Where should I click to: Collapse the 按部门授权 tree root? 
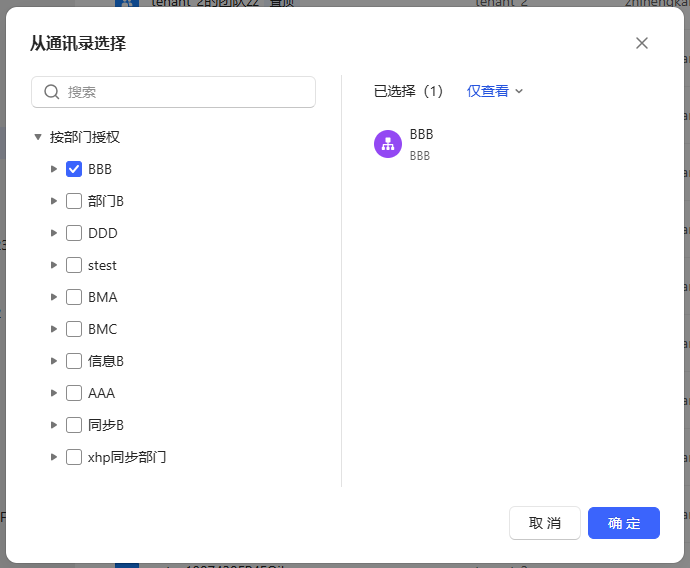tap(38, 137)
